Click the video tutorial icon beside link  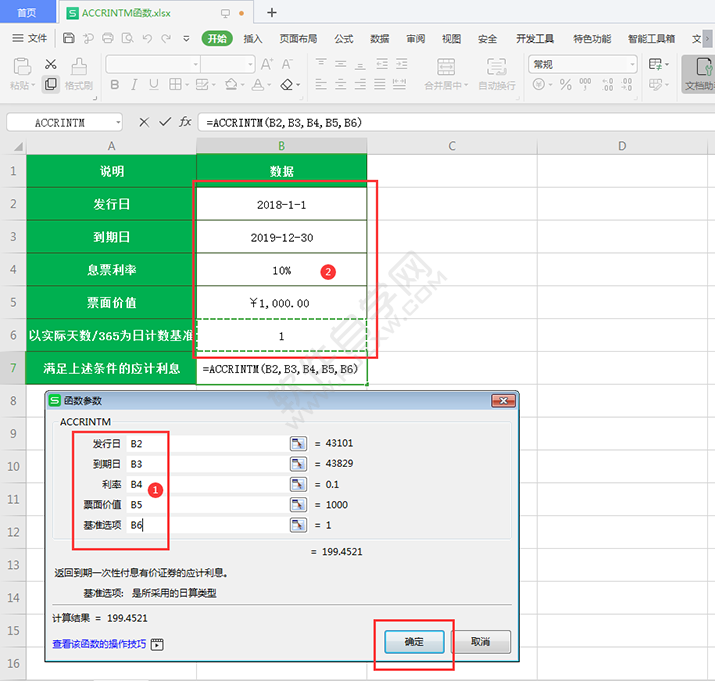[x=157, y=644]
